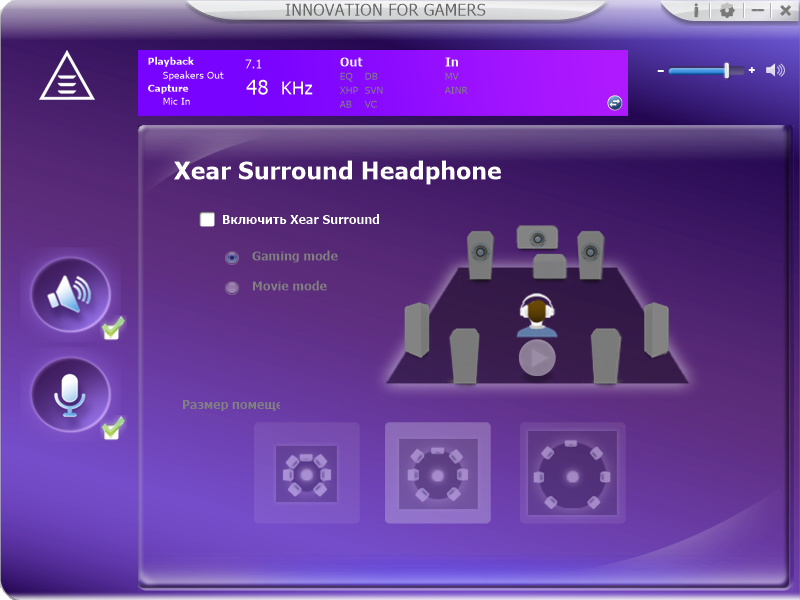Viewport: 800px width, 600px height.
Task: Click the AINR input indicator
Action: tap(456, 90)
